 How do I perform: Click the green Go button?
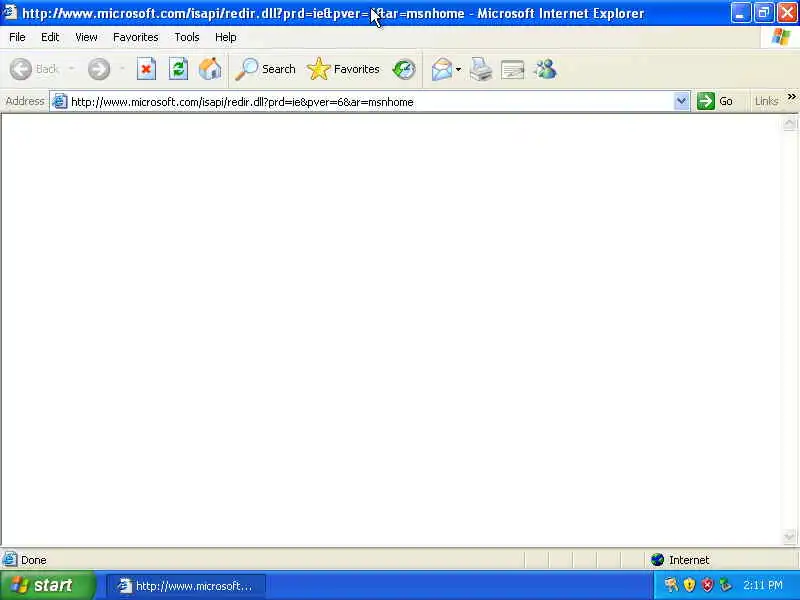tap(715, 101)
